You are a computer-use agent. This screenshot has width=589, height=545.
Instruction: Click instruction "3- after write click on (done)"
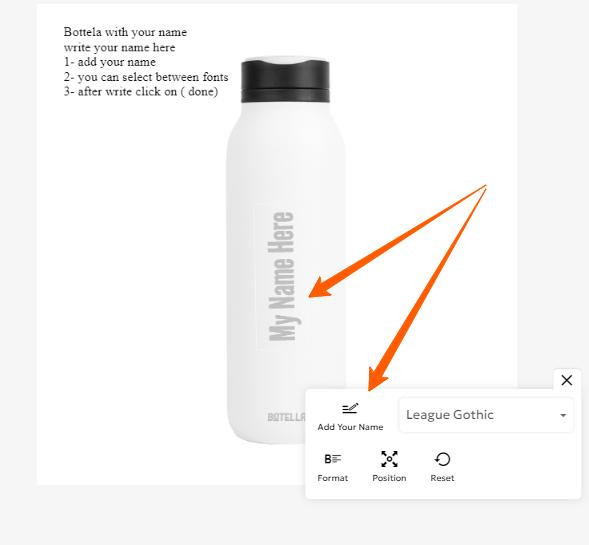click(x=141, y=92)
